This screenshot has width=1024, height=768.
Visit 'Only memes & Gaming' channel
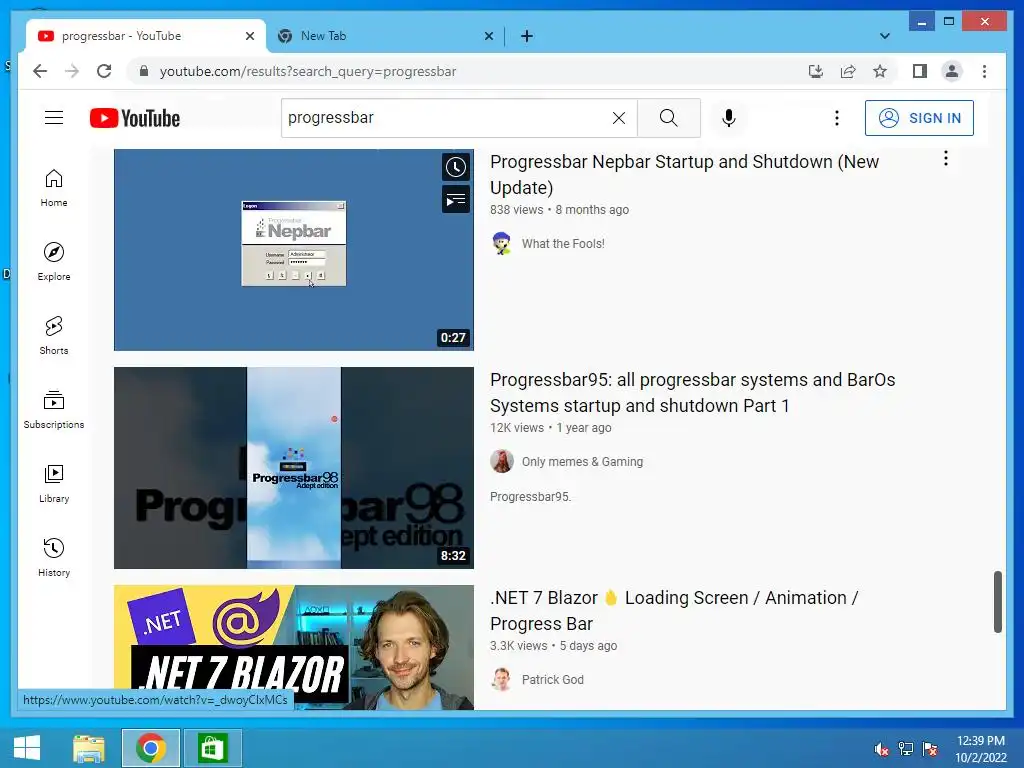point(583,462)
